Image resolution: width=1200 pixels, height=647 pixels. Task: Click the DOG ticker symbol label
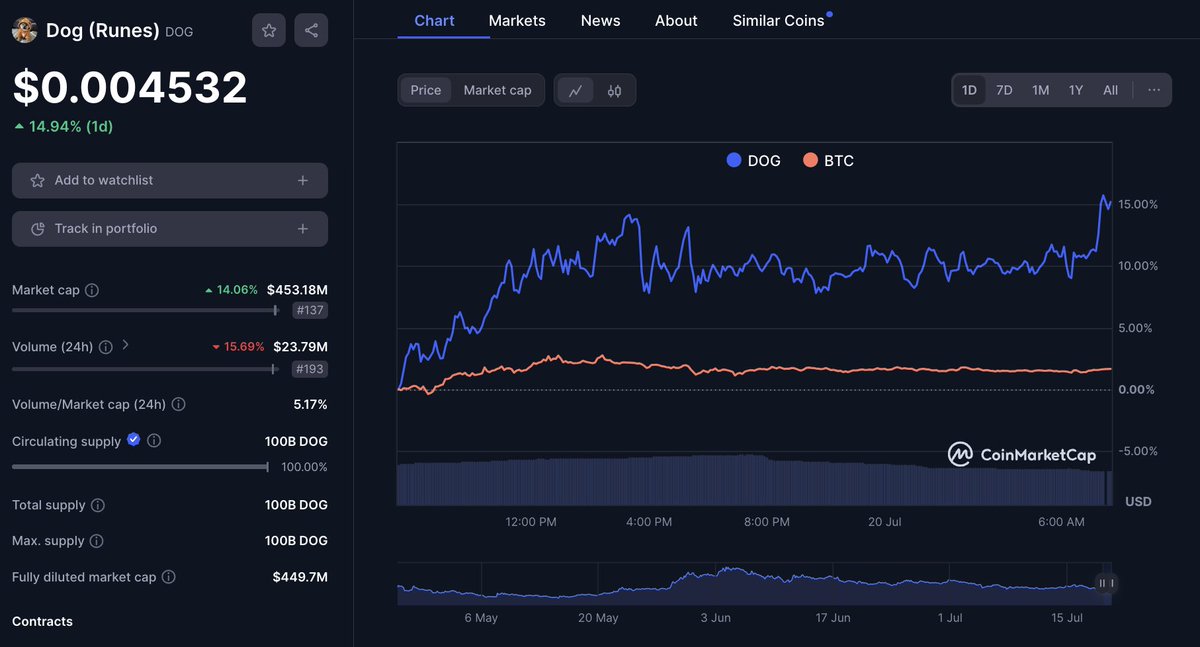(179, 32)
